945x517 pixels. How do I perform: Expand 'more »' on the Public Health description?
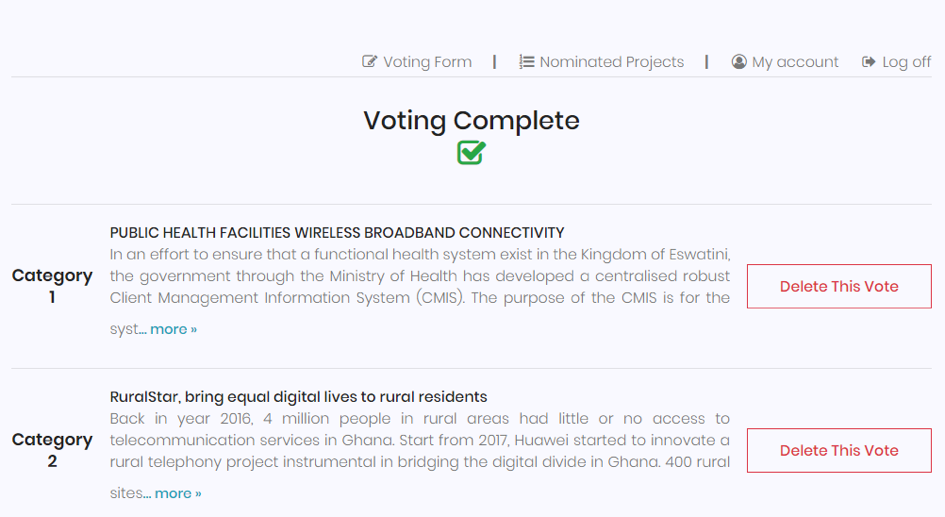[173, 329]
